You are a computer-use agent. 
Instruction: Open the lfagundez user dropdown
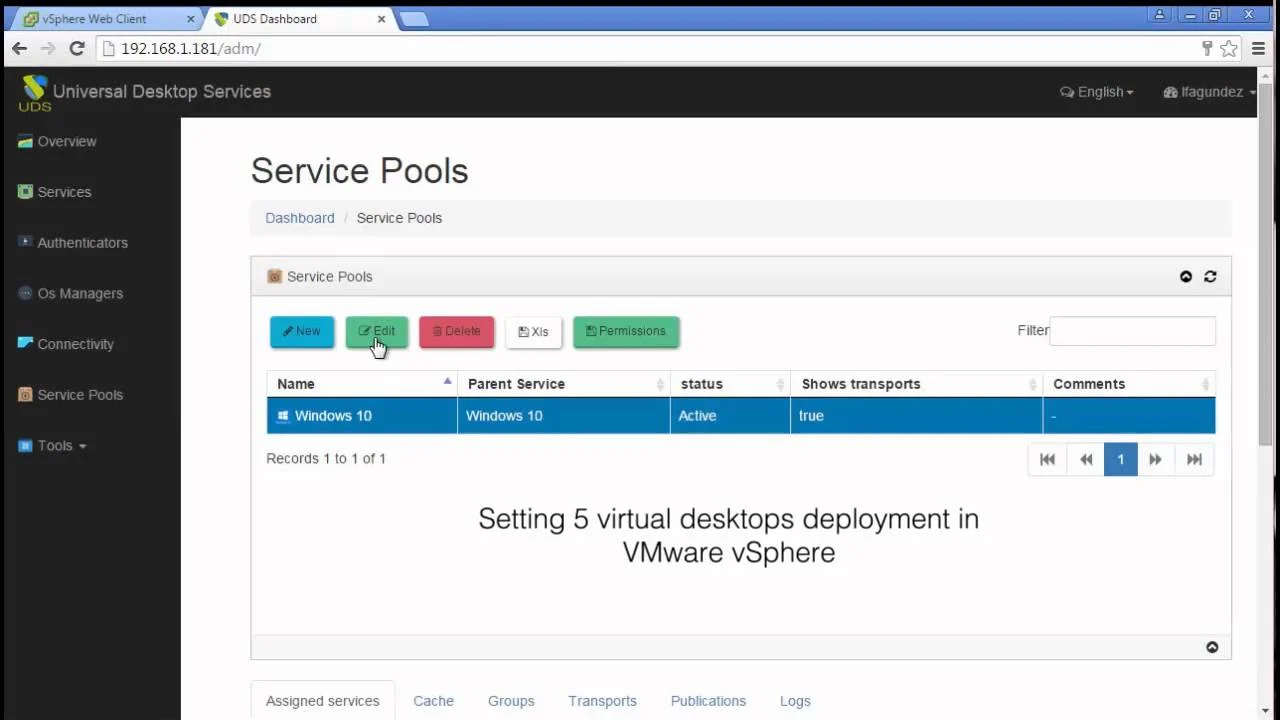click(1210, 92)
